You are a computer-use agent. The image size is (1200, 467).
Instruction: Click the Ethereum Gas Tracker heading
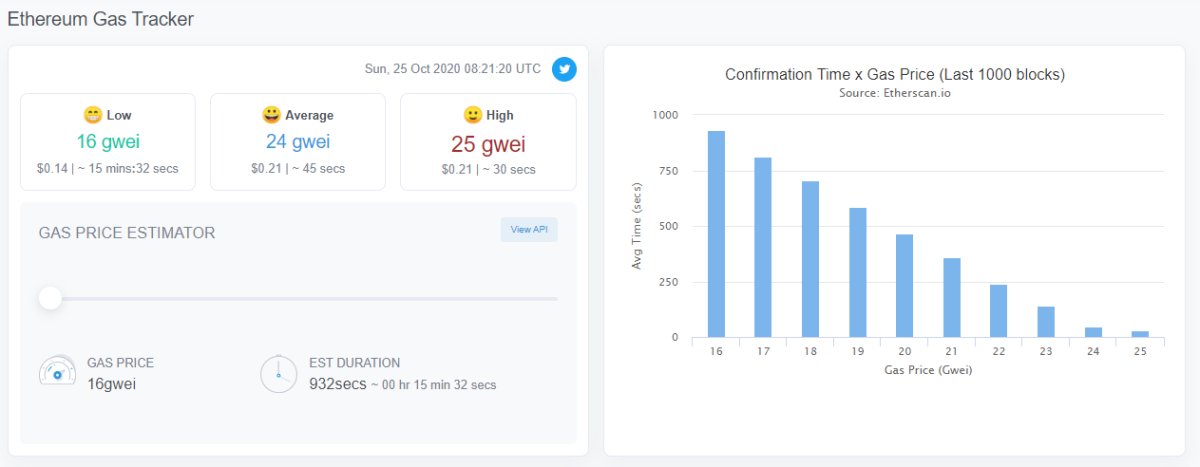click(101, 19)
